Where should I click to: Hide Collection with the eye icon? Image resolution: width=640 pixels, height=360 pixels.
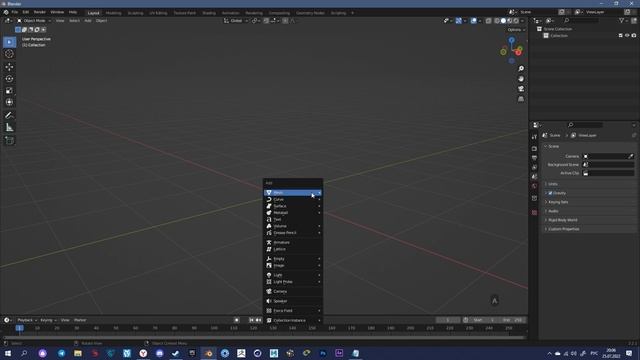tap(627, 36)
